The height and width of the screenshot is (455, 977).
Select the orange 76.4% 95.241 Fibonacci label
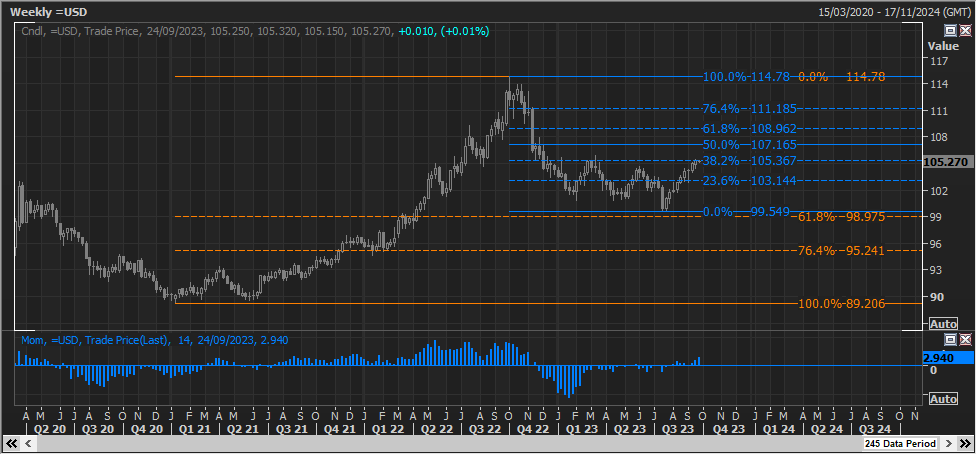point(841,251)
